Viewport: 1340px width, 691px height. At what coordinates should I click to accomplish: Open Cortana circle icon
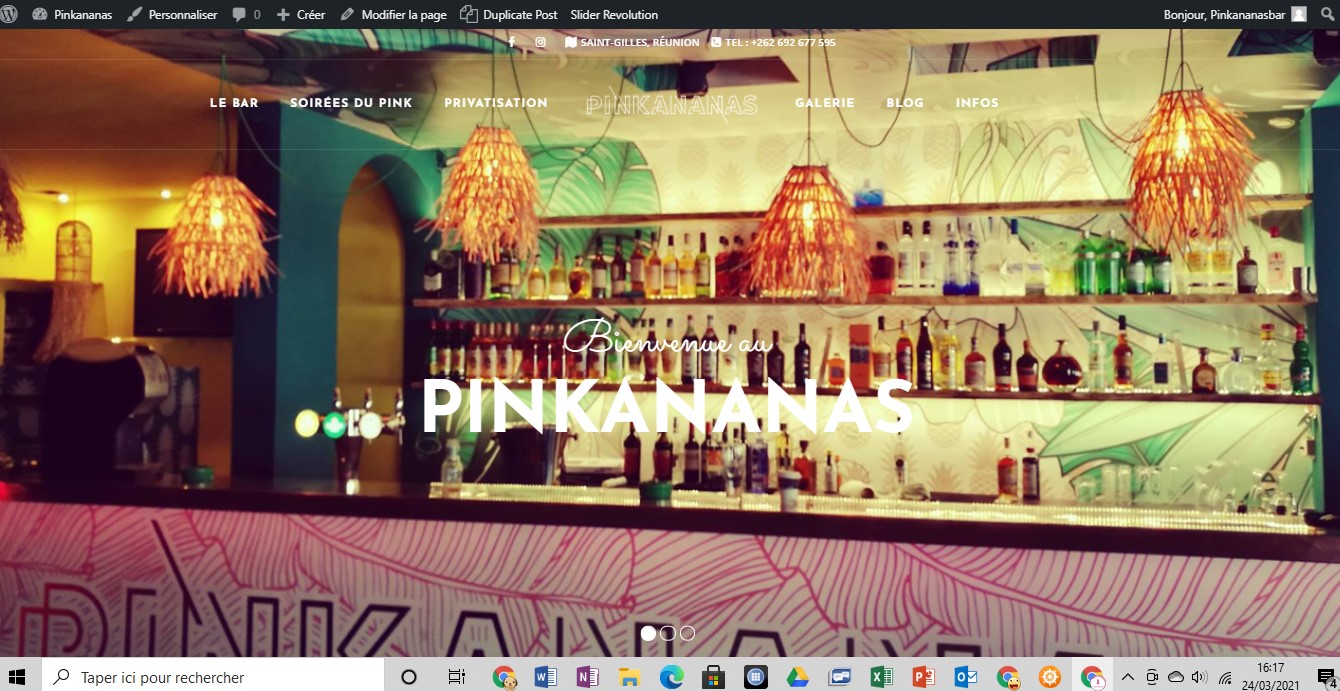pos(408,677)
